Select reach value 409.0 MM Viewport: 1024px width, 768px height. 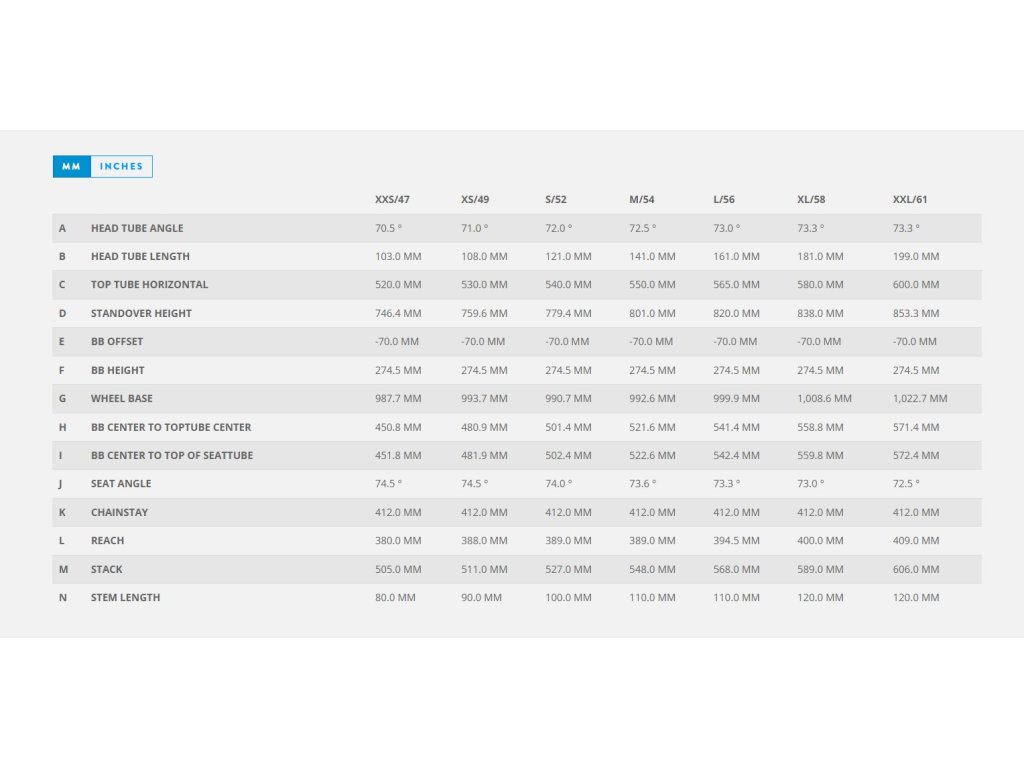click(916, 541)
